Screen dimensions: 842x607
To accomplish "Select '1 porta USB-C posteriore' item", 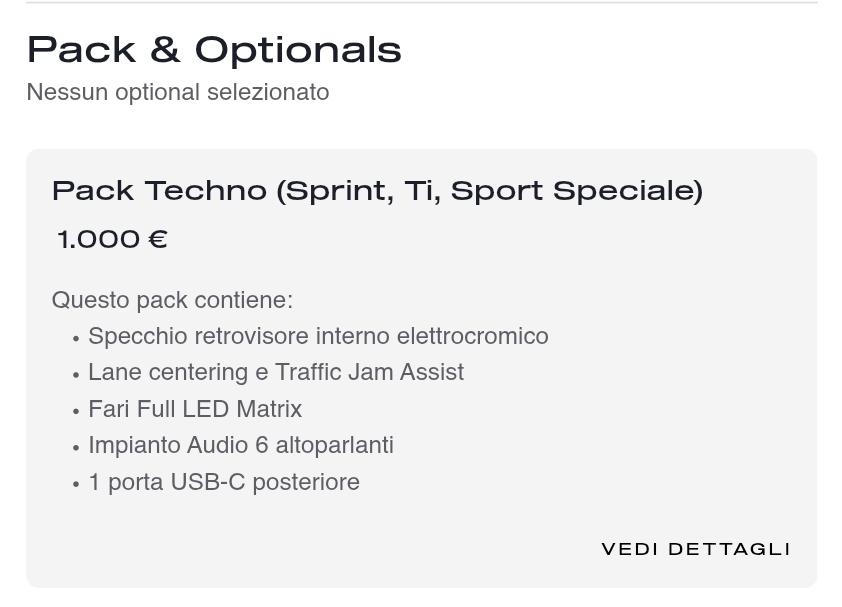I will [x=224, y=482].
